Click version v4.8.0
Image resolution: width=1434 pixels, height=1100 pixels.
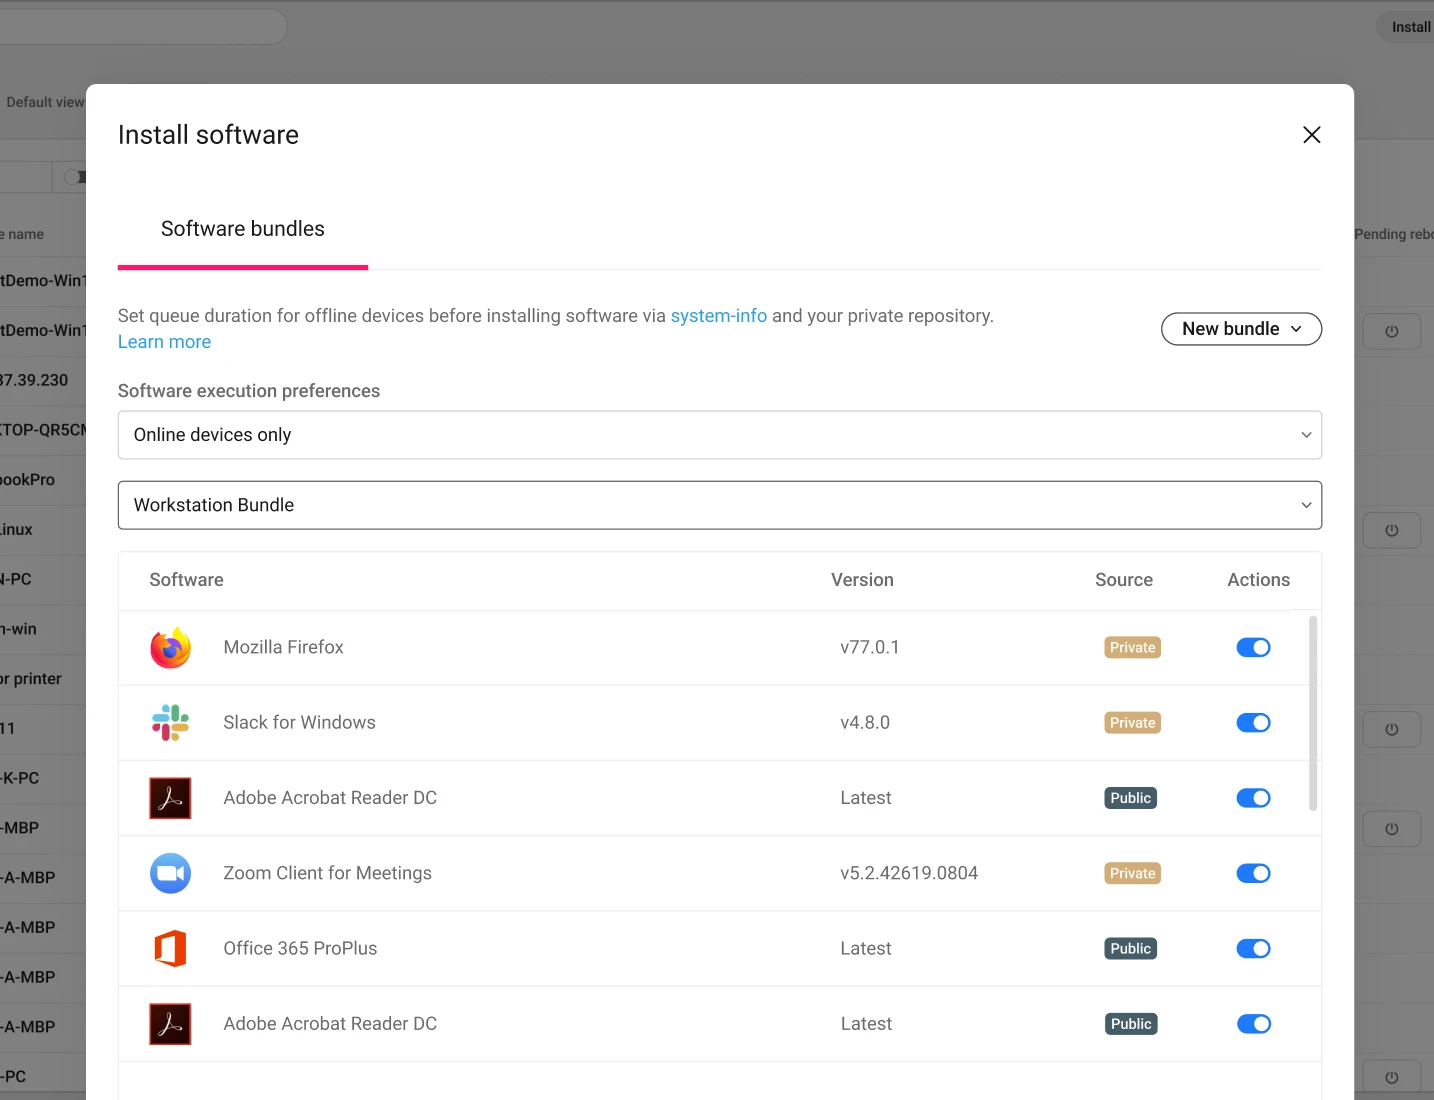click(865, 723)
